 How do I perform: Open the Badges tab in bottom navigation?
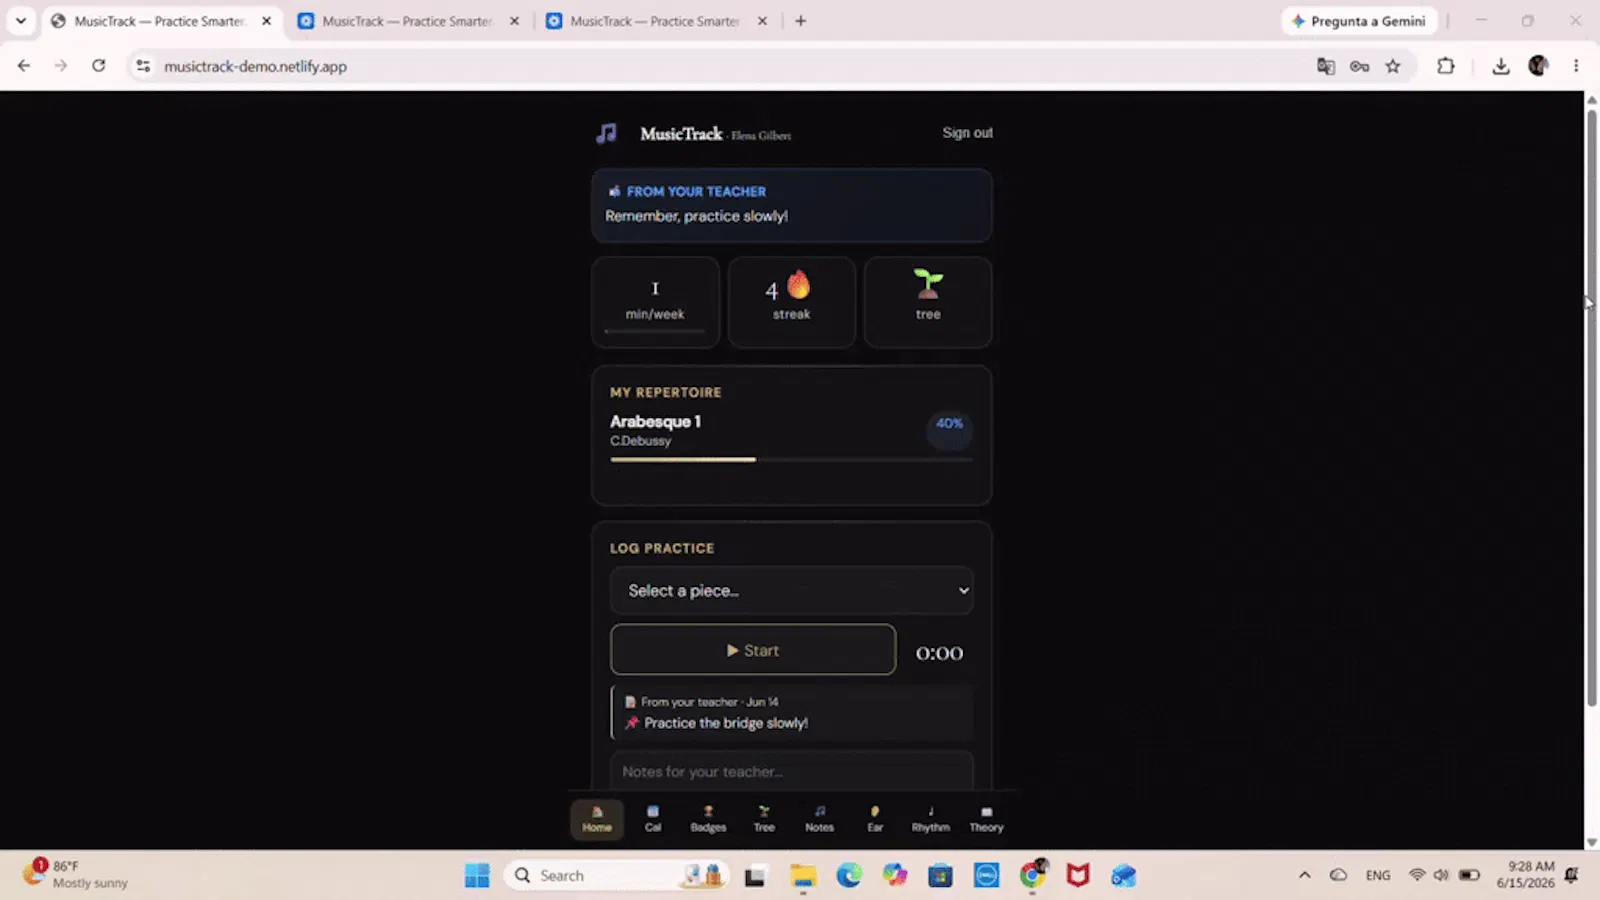[x=708, y=819]
